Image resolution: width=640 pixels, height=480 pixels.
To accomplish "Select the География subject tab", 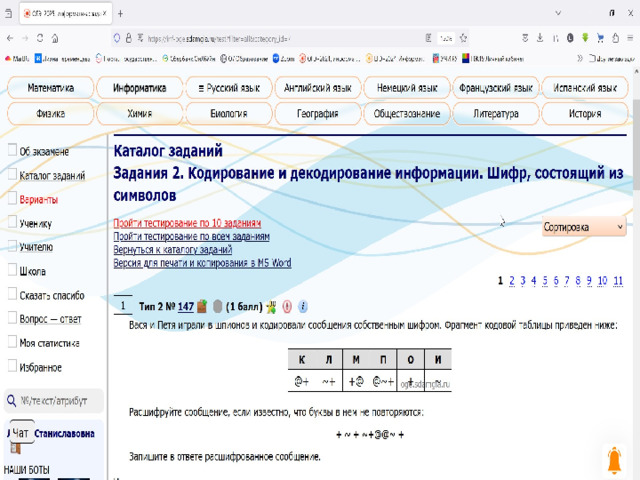I will [318, 113].
